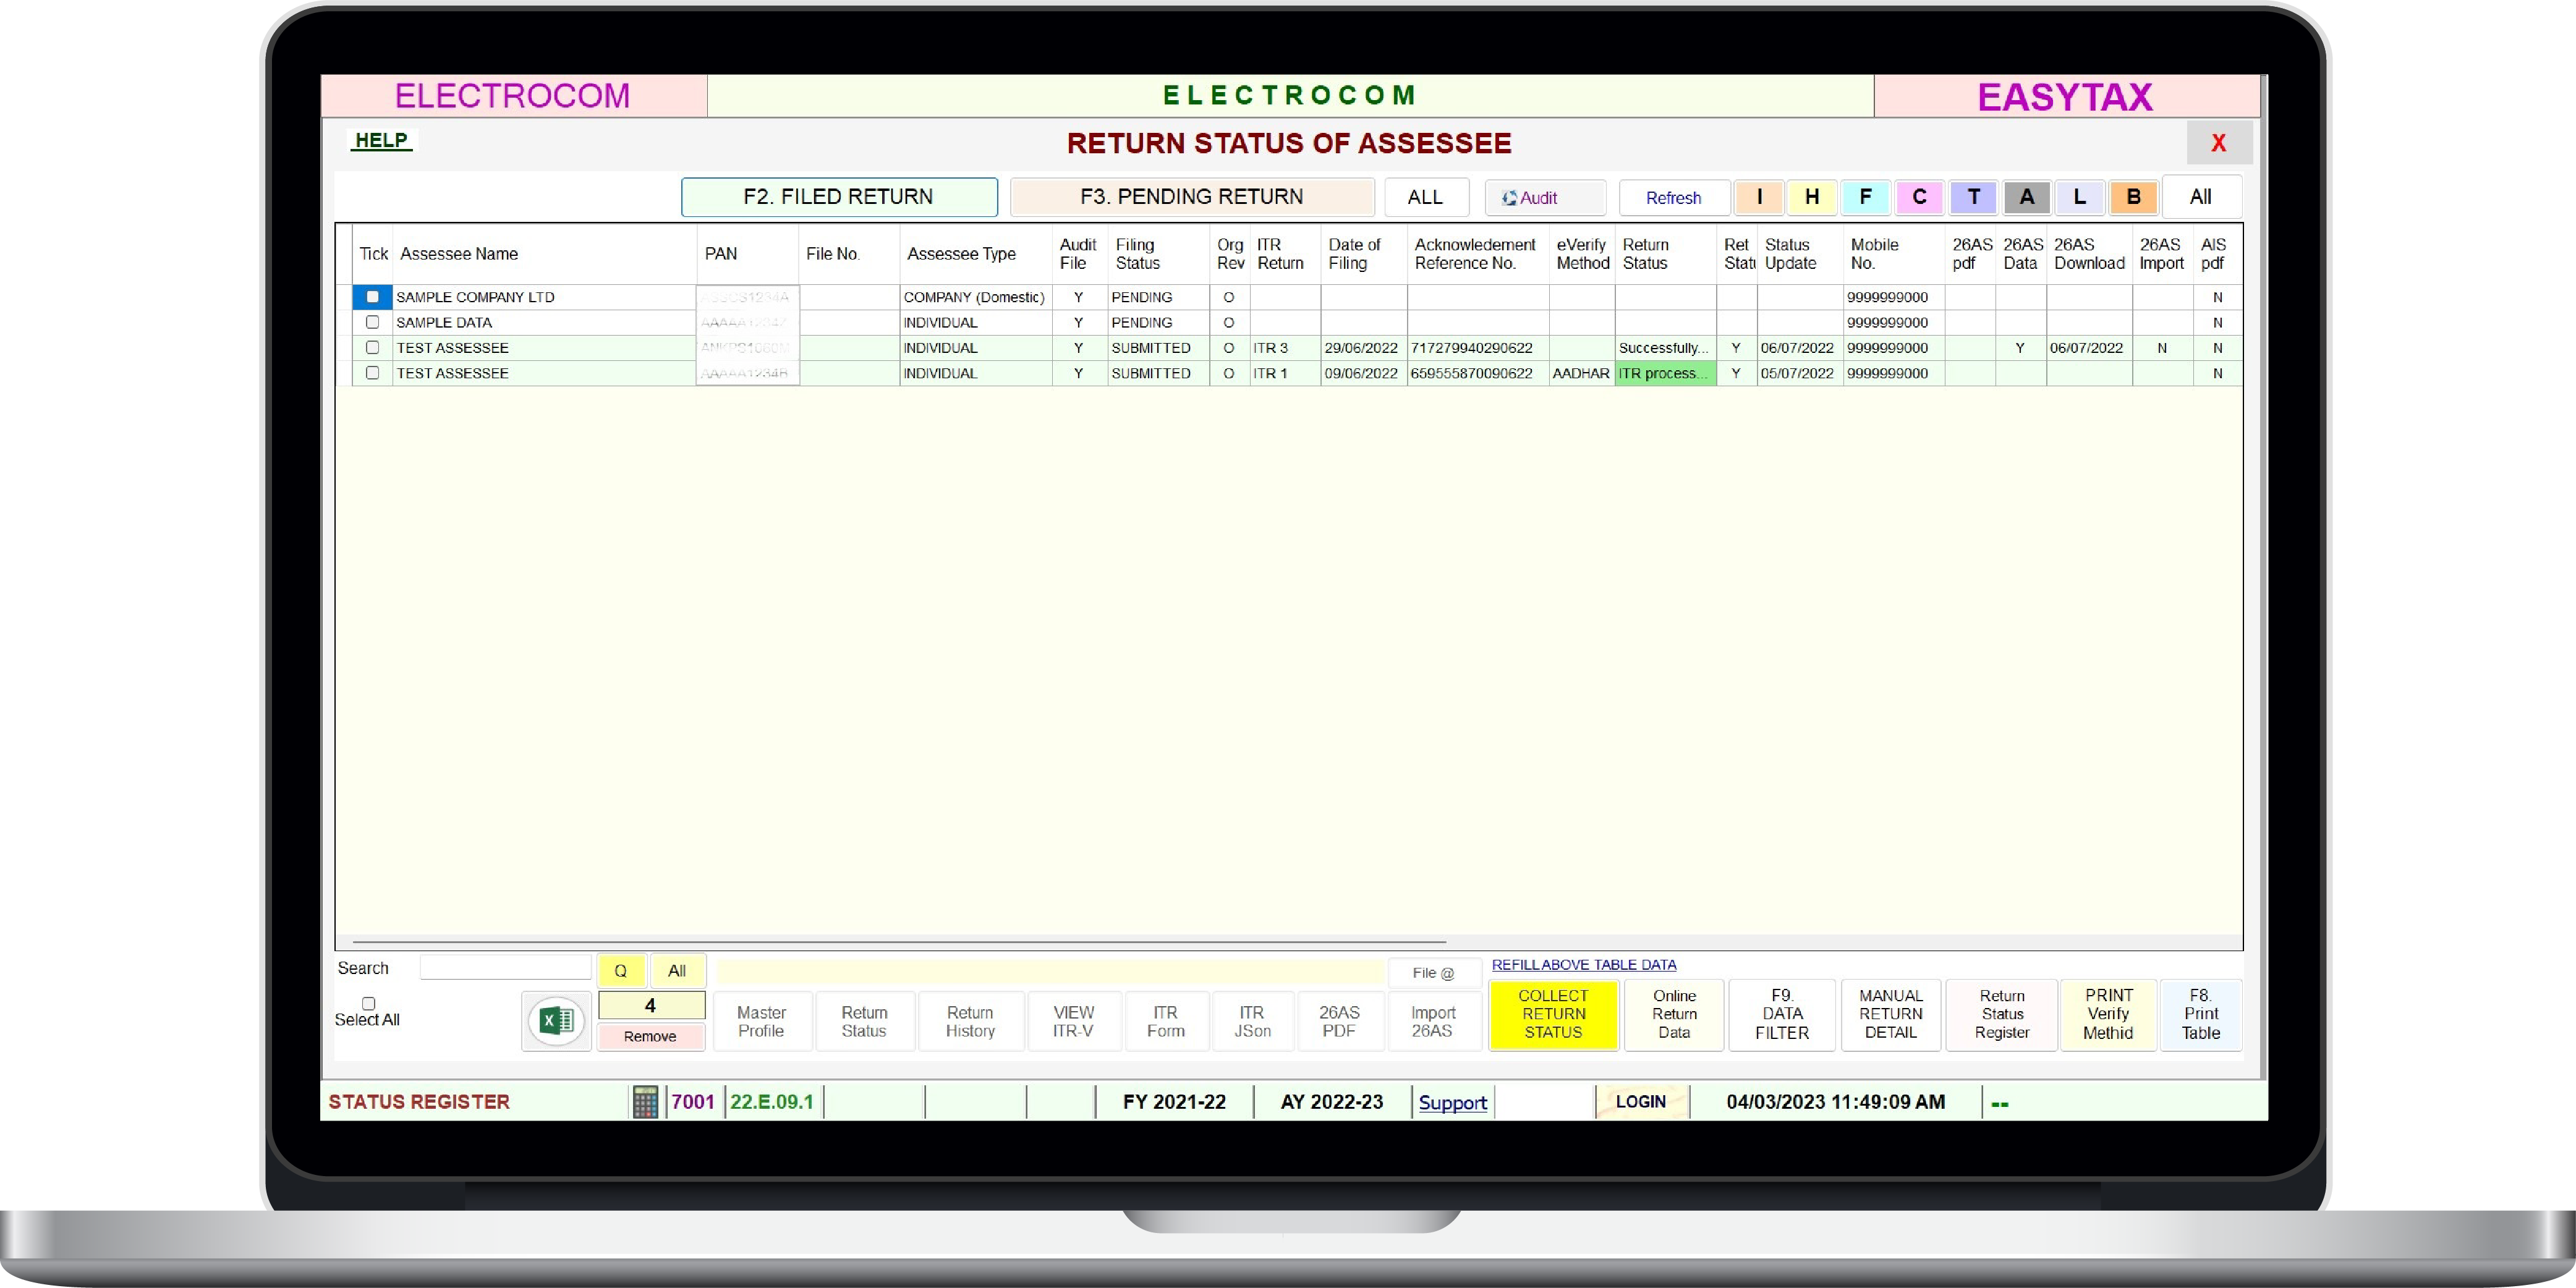Click the count field showing 4
The height and width of the screenshot is (1288, 2576).
pyautogui.click(x=651, y=1005)
